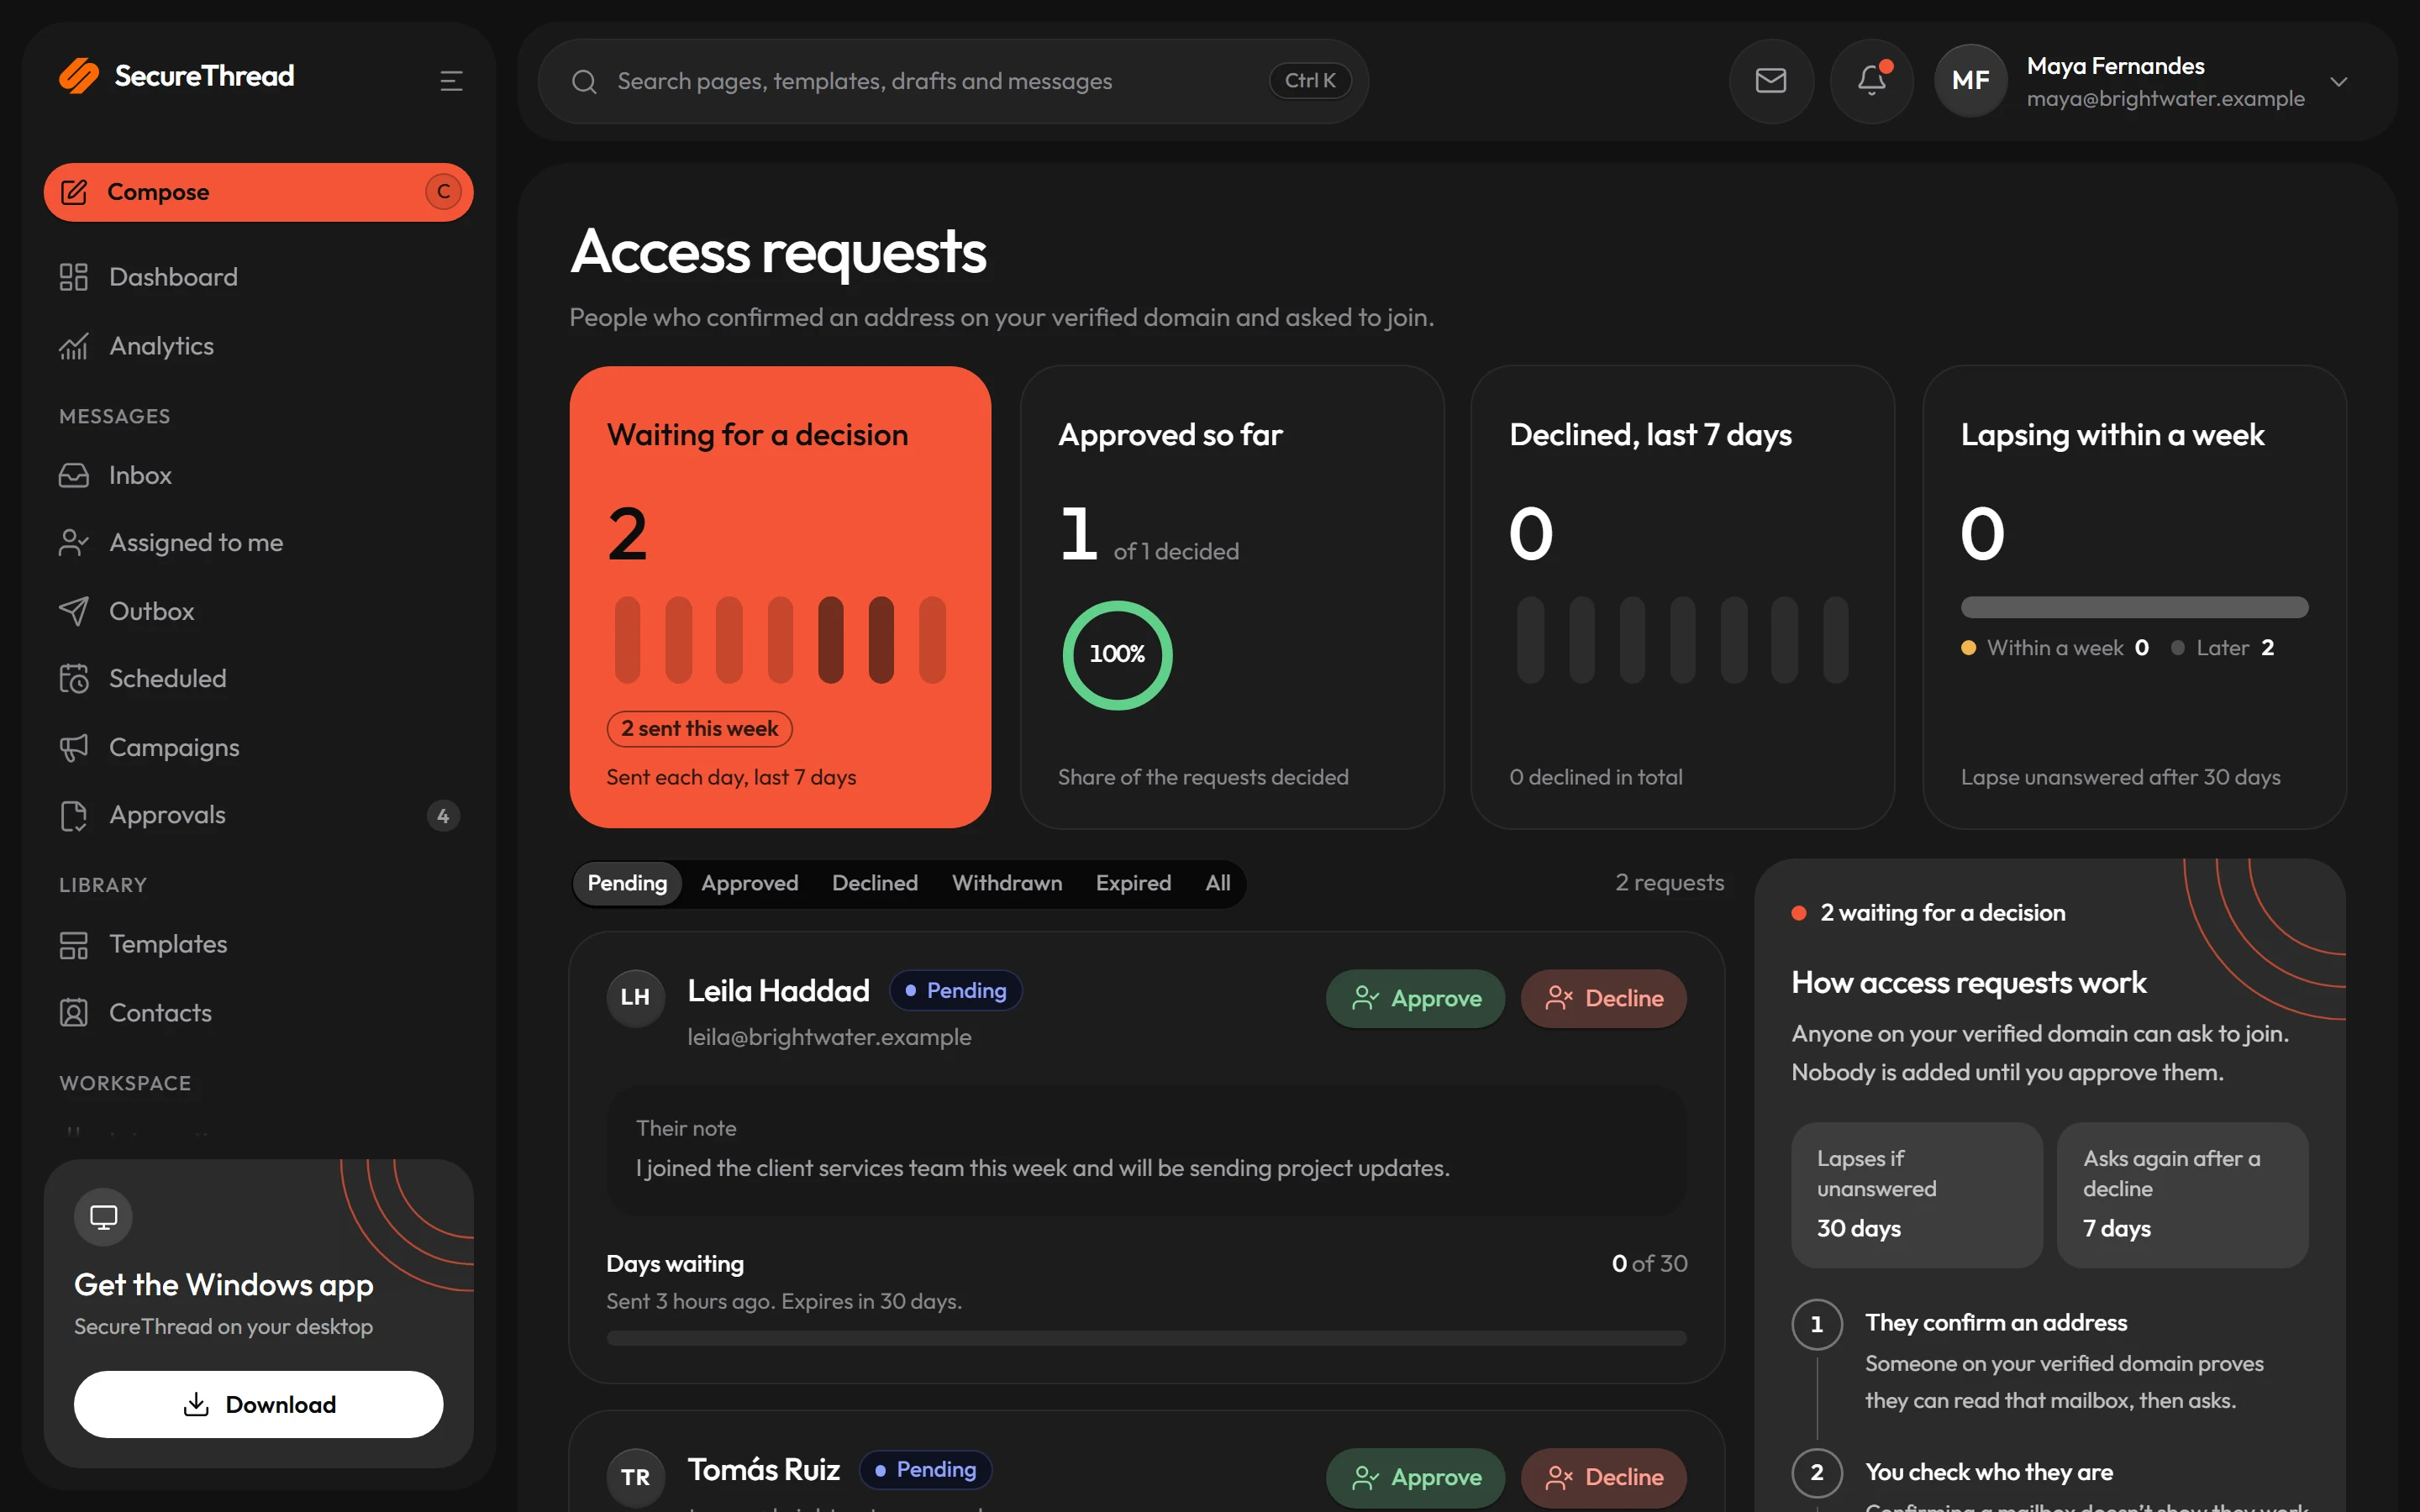Switch to the Approved tab
Screen dimensions: 2420x1512
click(749, 884)
